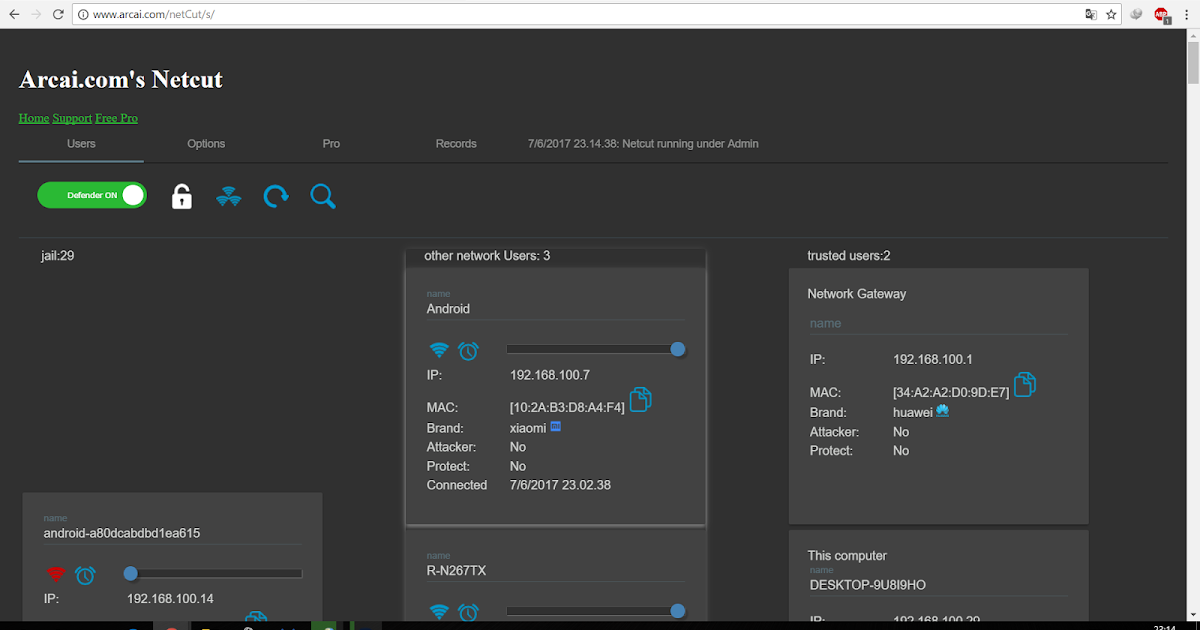Click alarm clock icon on android-a80dcabdbd1ea615 card
Image resolution: width=1200 pixels, height=630 pixels.
(85, 575)
